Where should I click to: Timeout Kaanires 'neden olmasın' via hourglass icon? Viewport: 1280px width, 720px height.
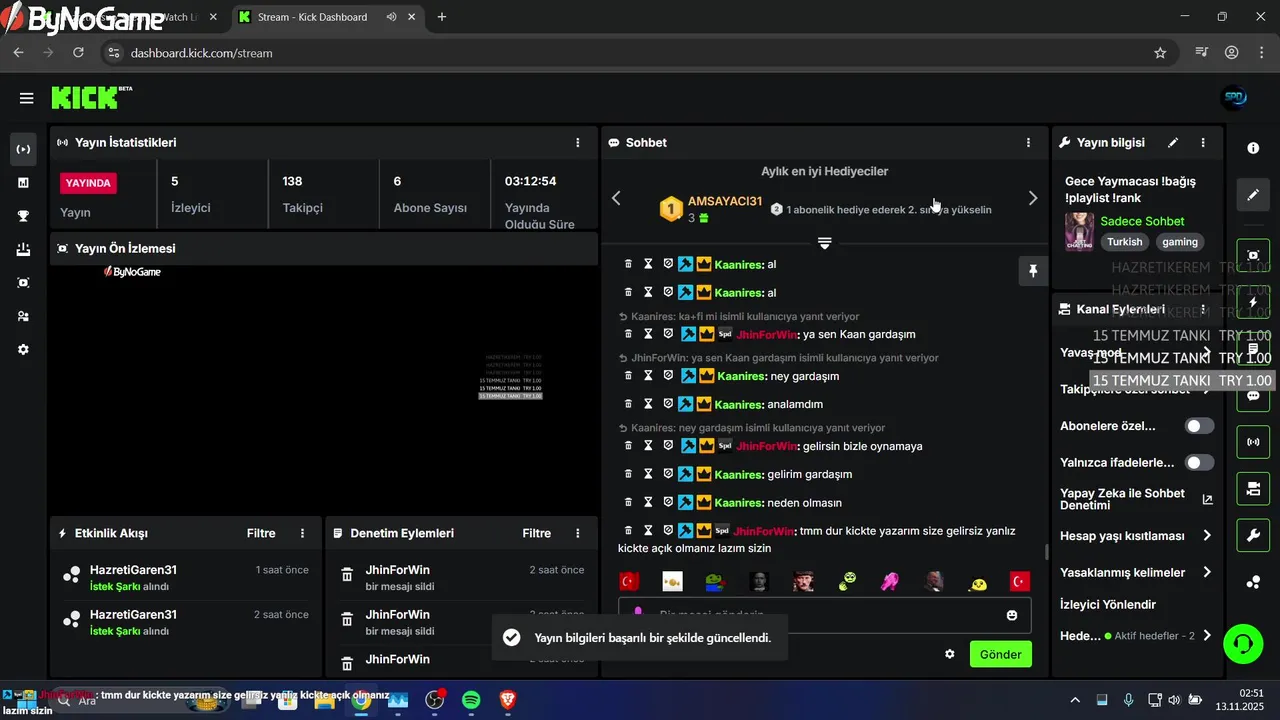(648, 502)
